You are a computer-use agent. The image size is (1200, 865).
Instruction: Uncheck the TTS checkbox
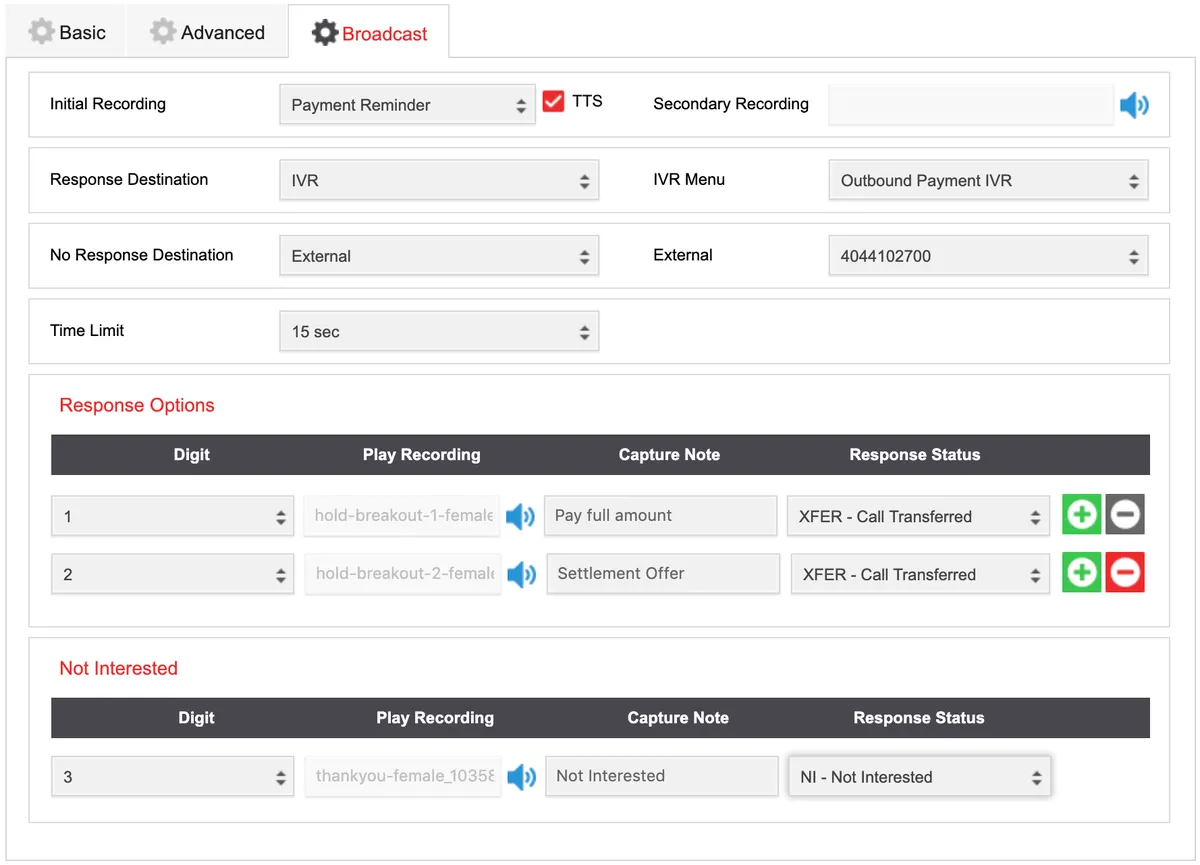[553, 102]
